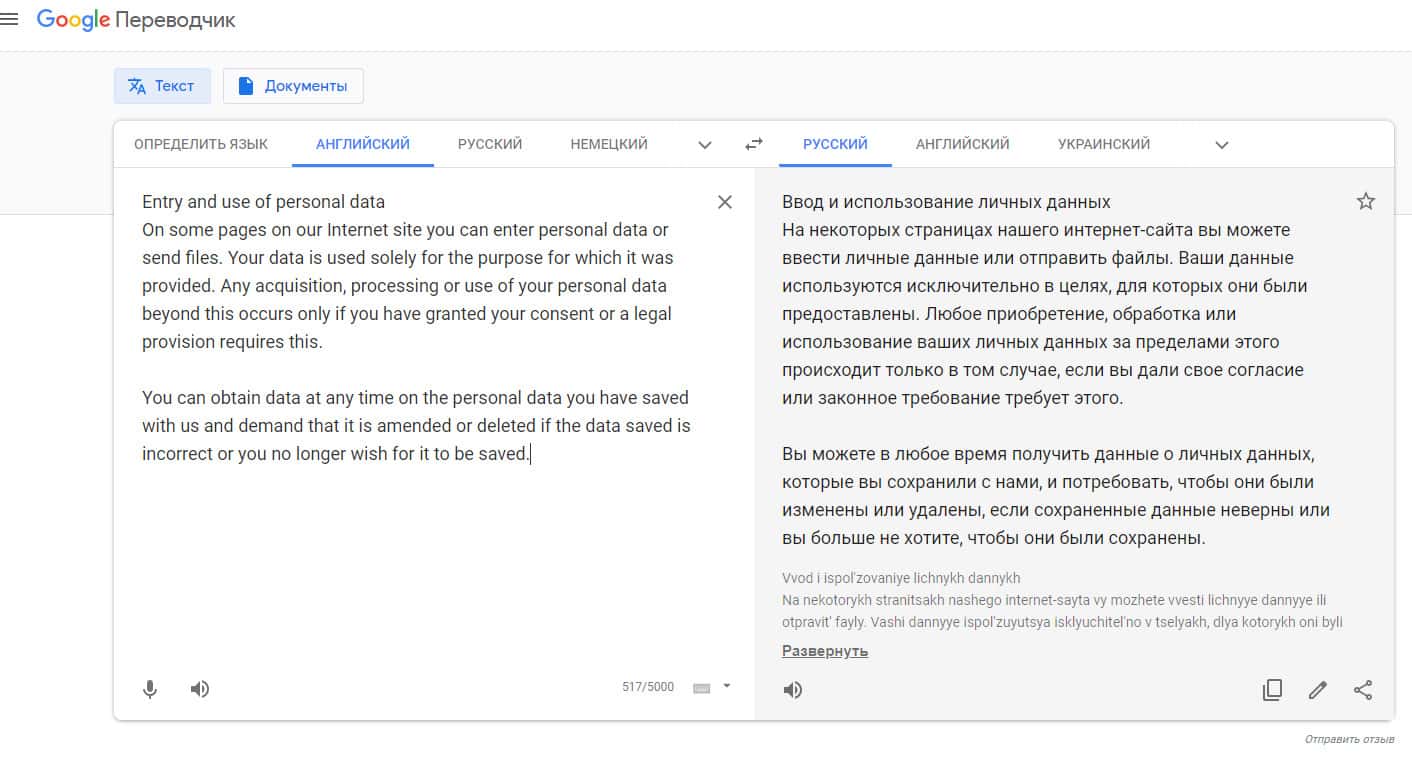Listen to the Russian translation audio
The height and width of the screenshot is (761, 1412).
pyautogui.click(x=793, y=690)
